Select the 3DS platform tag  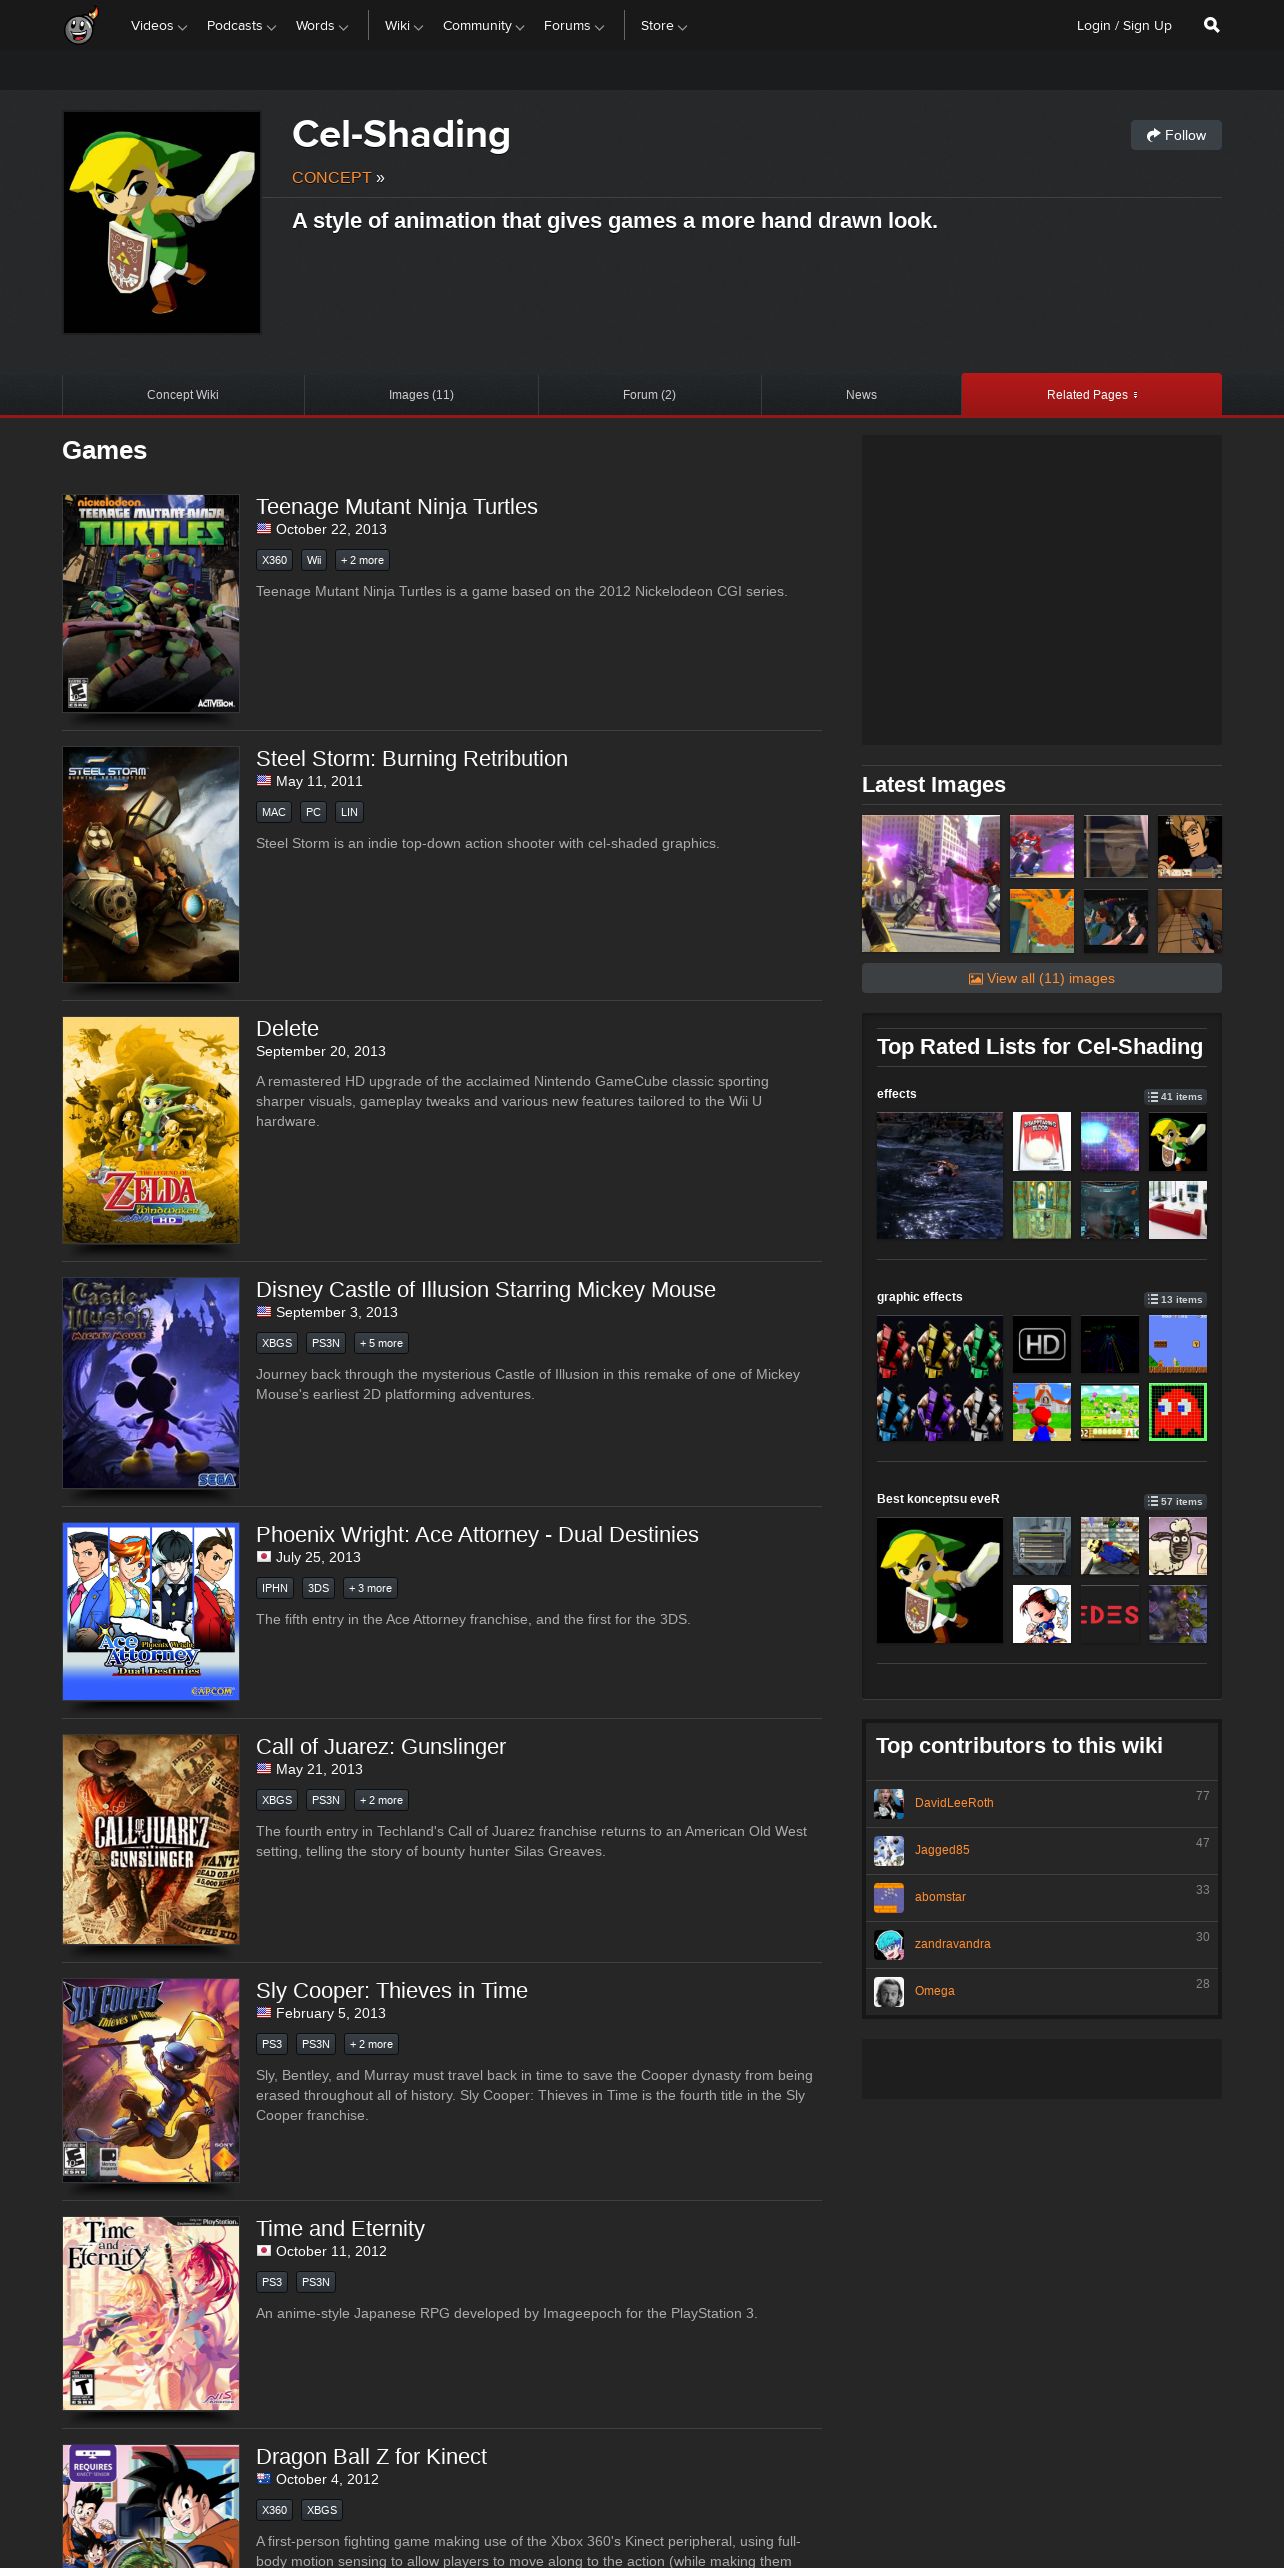[319, 1588]
